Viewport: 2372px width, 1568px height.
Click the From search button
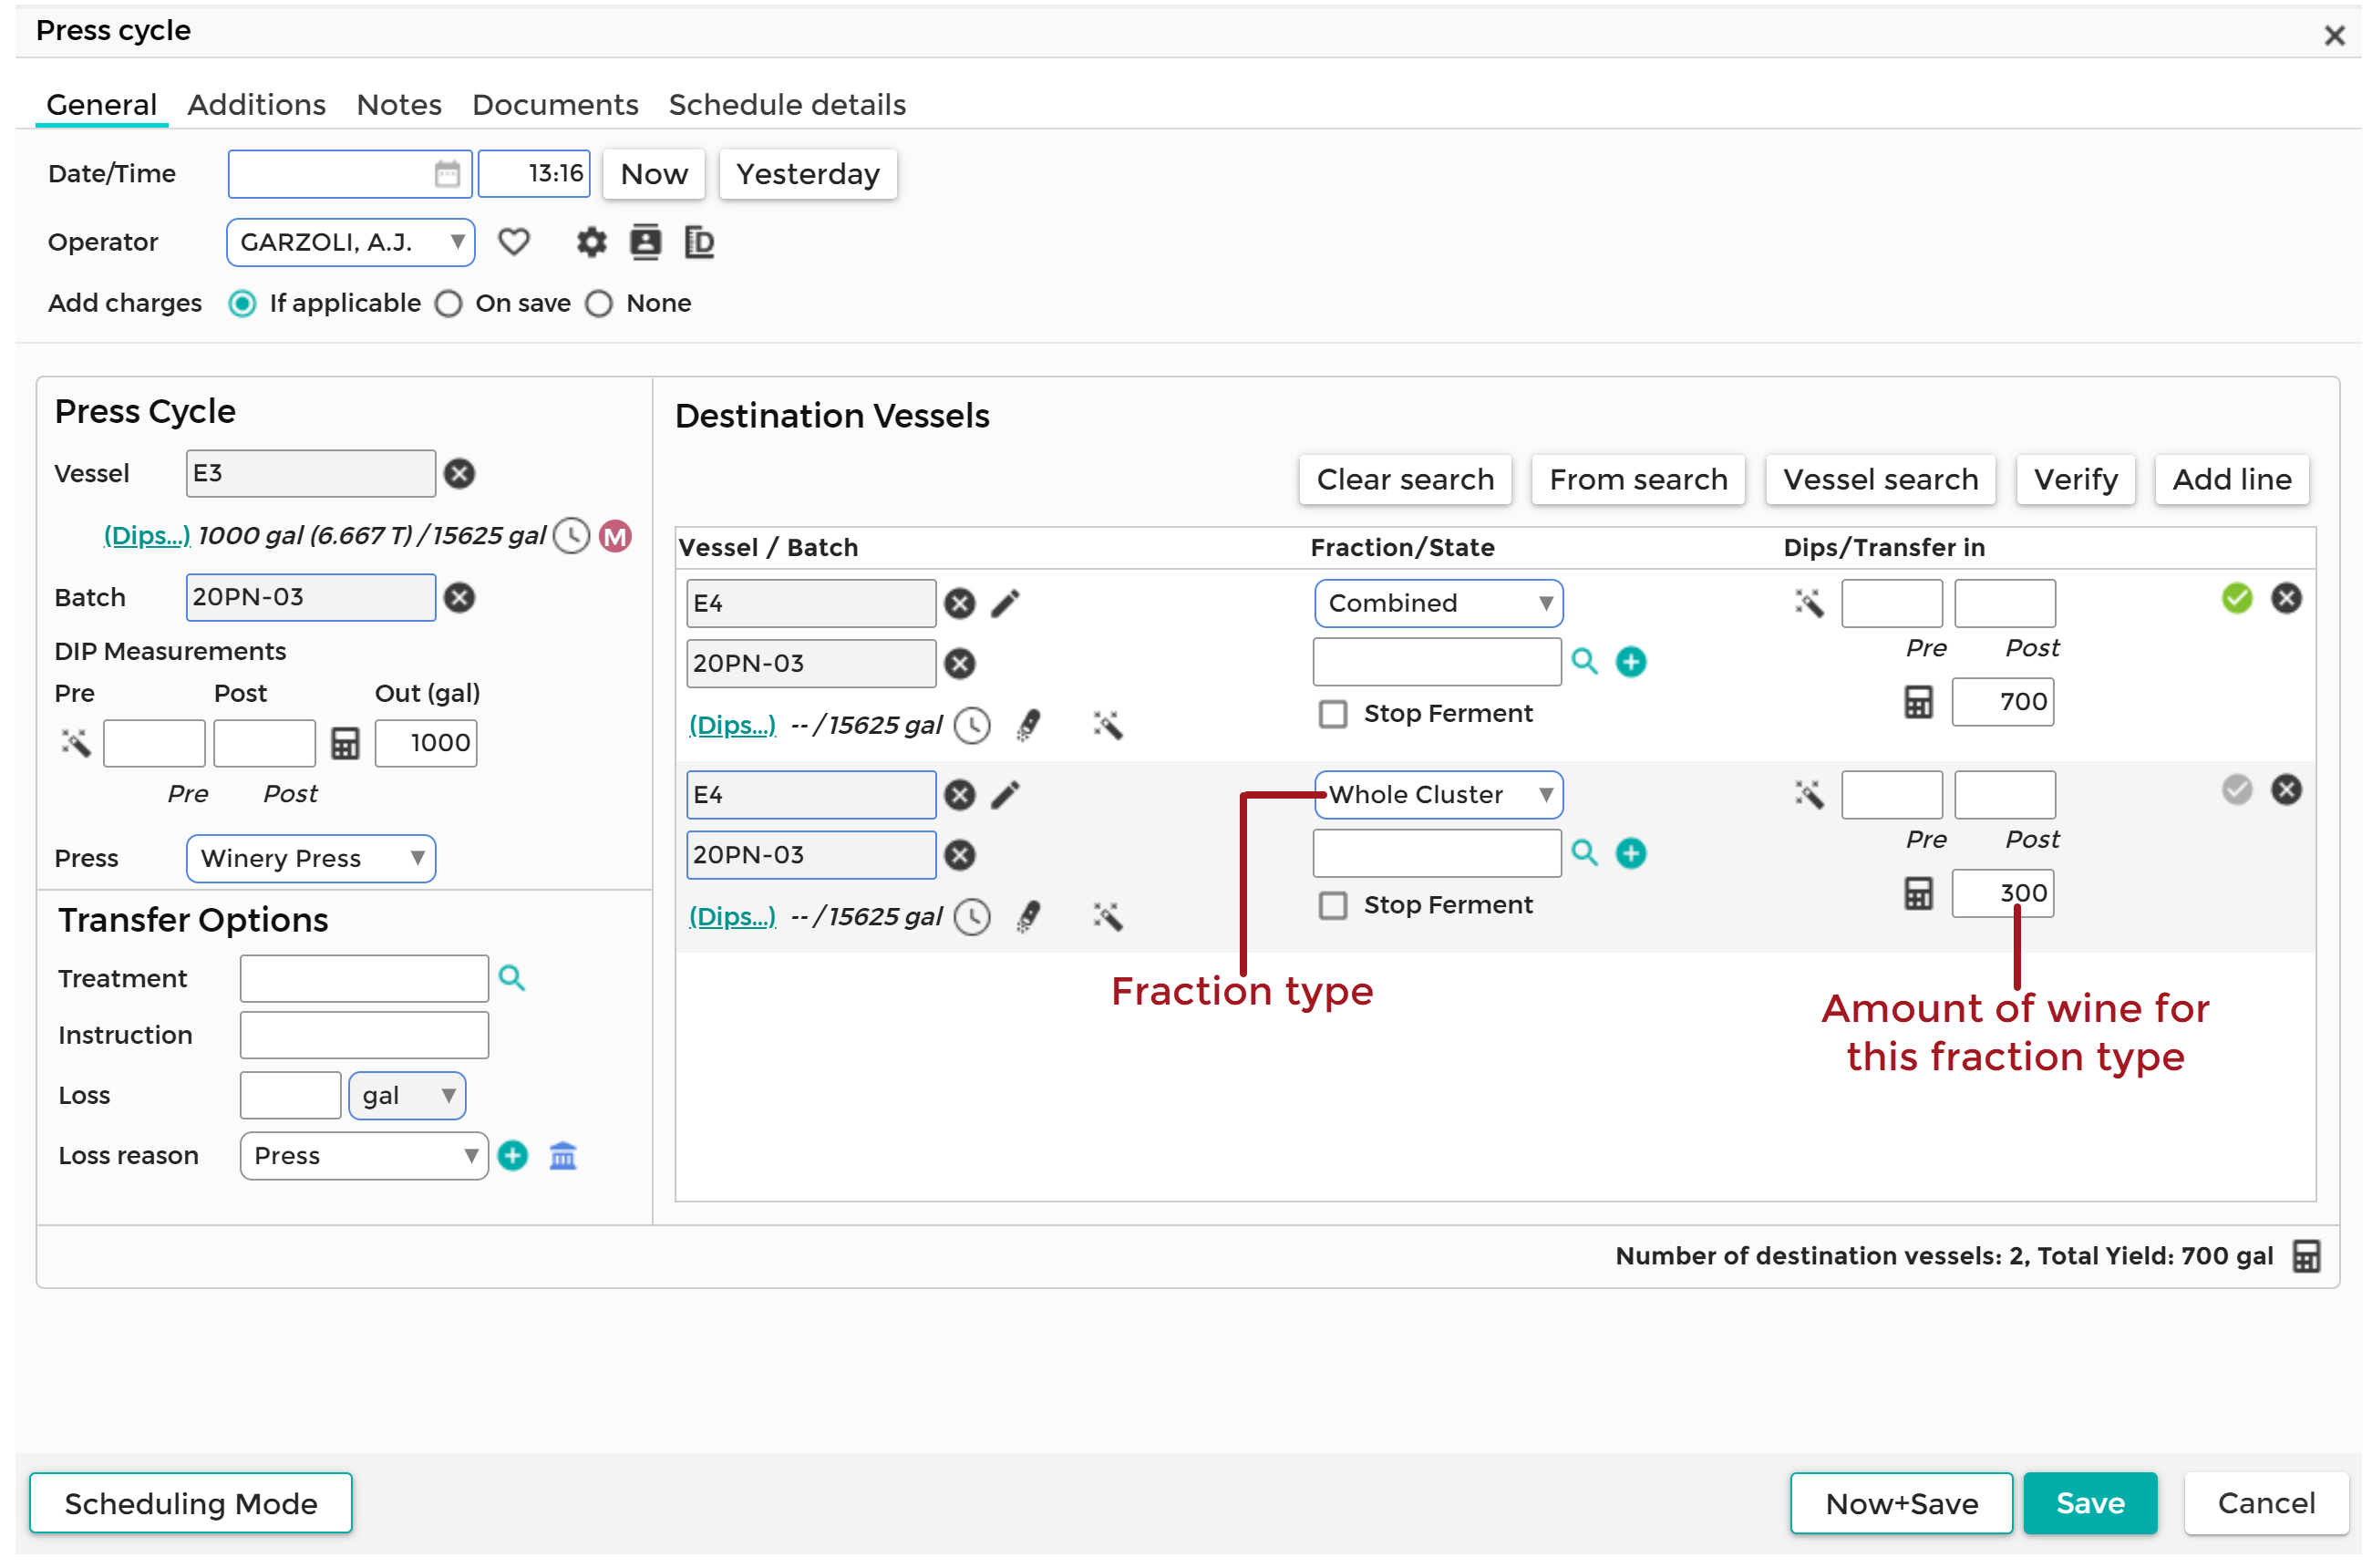[1639, 480]
